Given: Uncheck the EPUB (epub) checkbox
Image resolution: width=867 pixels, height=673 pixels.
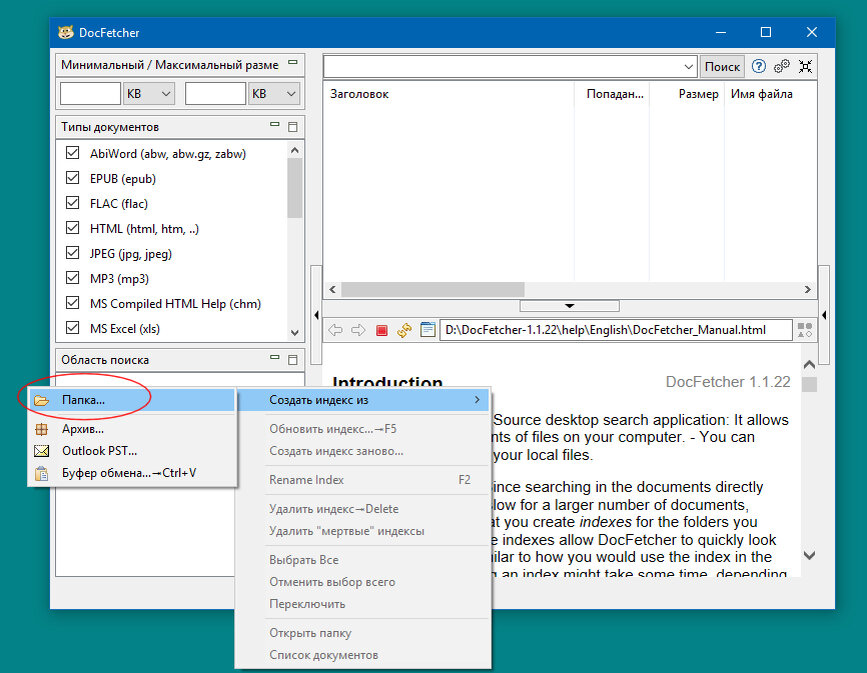Looking at the screenshot, I should pos(72,178).
